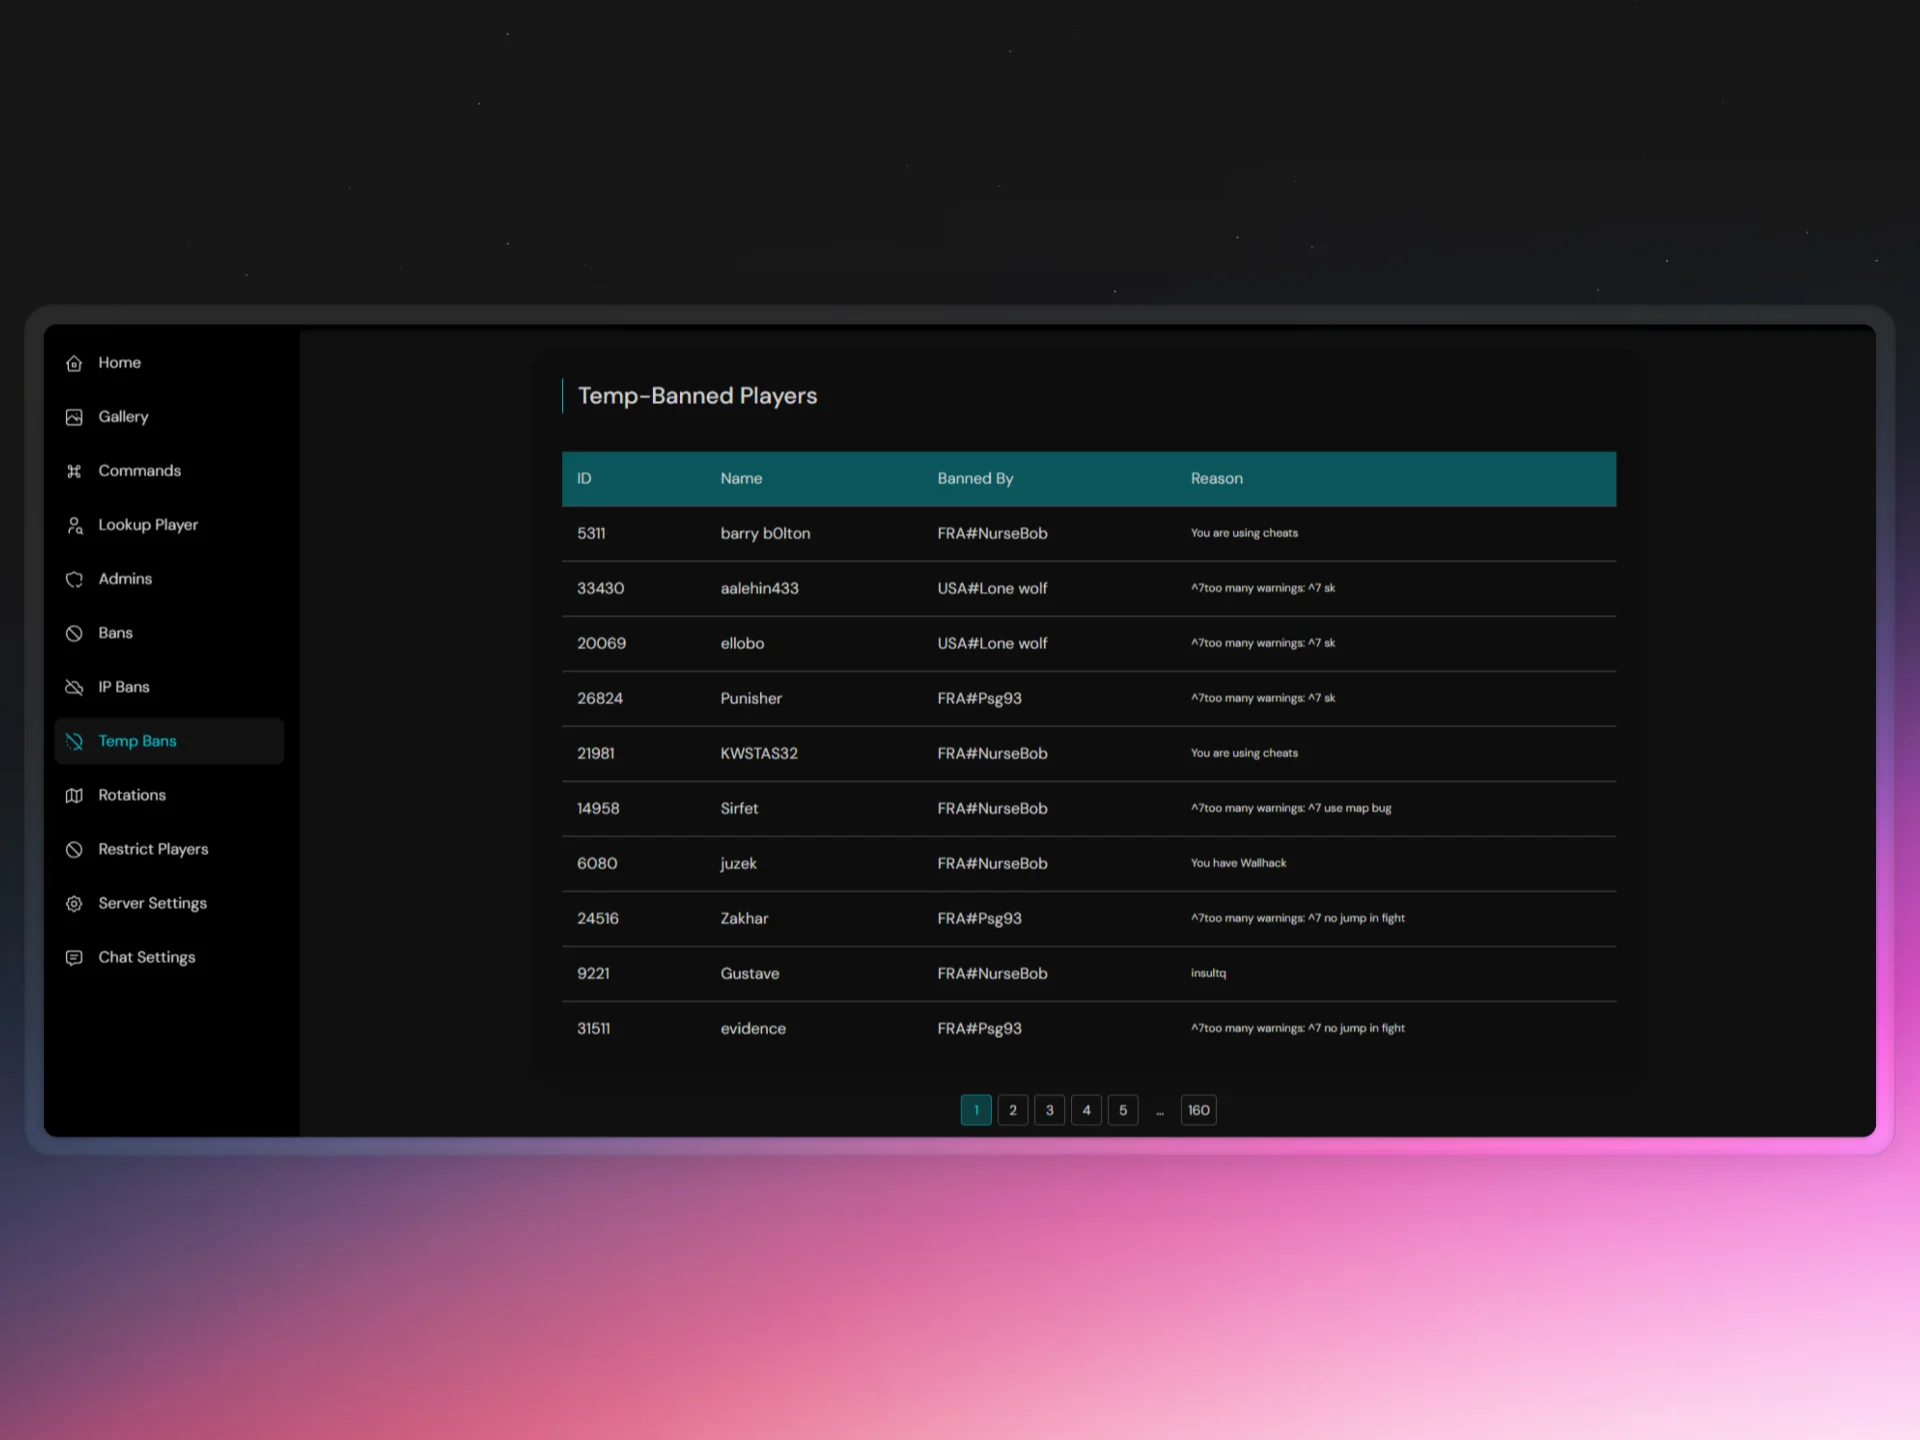Jump to last page 160
This screenshot has height=1440, width=1920.
pos(1198,1110)
